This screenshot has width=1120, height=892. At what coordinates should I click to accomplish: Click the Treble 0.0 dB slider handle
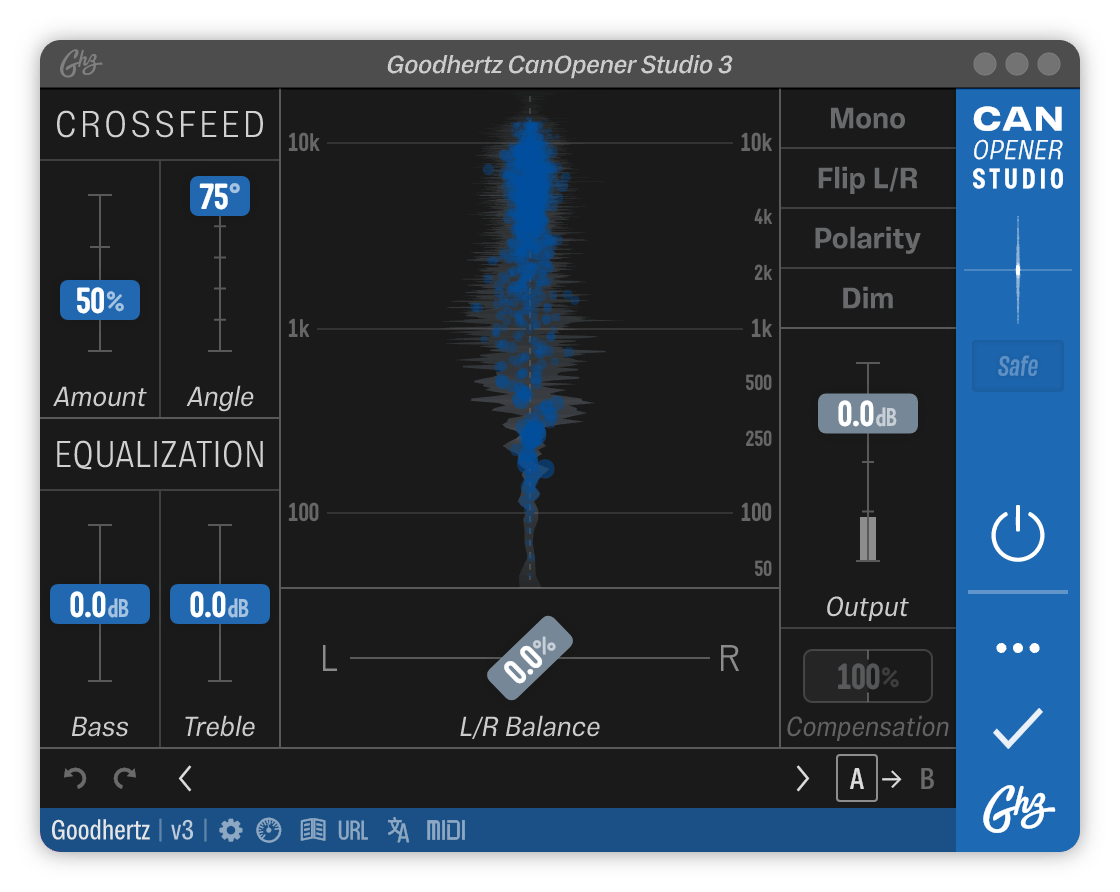pos(220,604)
